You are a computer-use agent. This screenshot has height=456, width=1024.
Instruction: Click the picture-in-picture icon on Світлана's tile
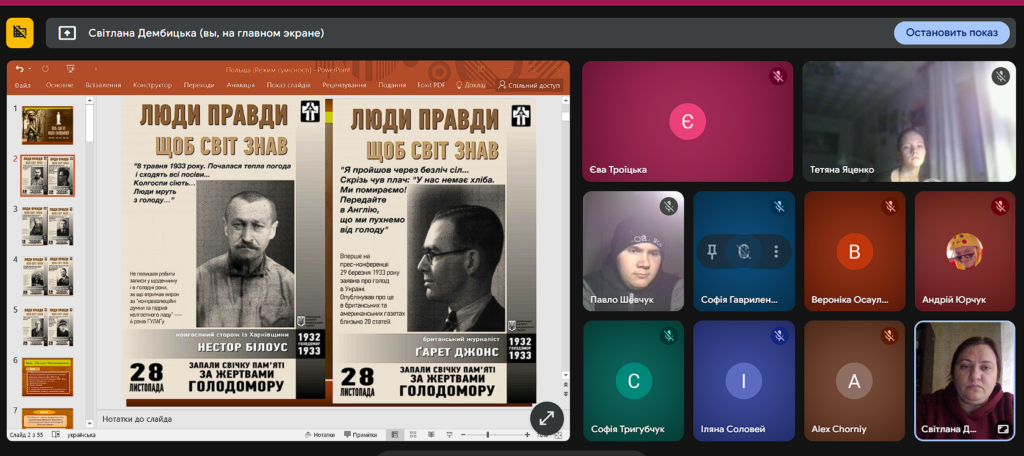click(x=1001, y=429)
